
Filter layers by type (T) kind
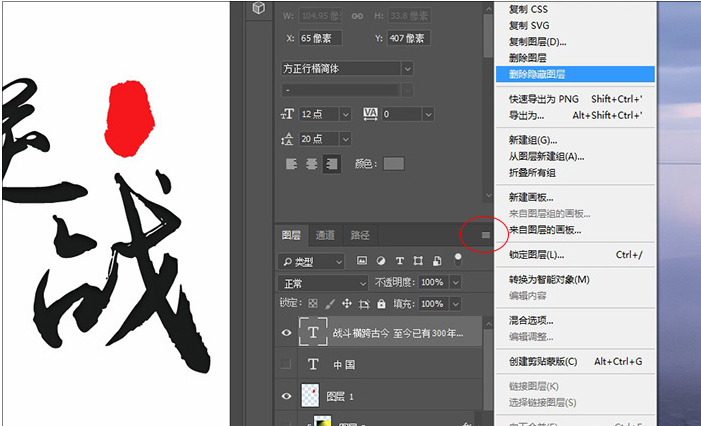400,261
